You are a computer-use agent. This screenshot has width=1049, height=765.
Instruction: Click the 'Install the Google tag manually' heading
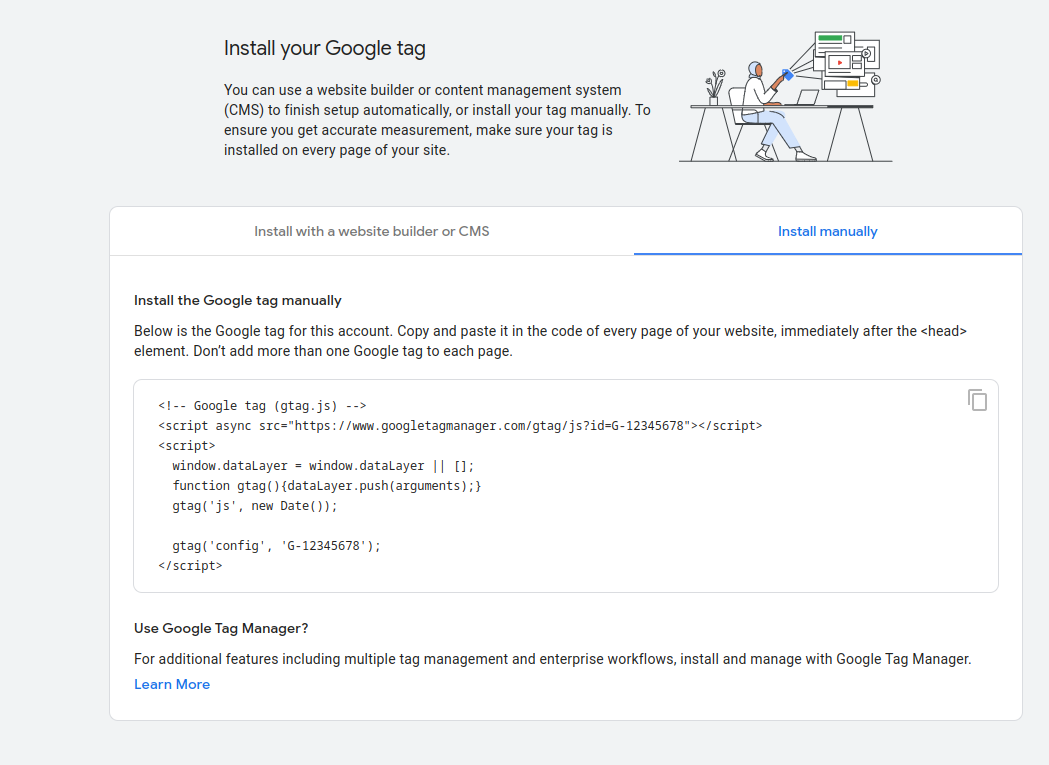(237, 300)
